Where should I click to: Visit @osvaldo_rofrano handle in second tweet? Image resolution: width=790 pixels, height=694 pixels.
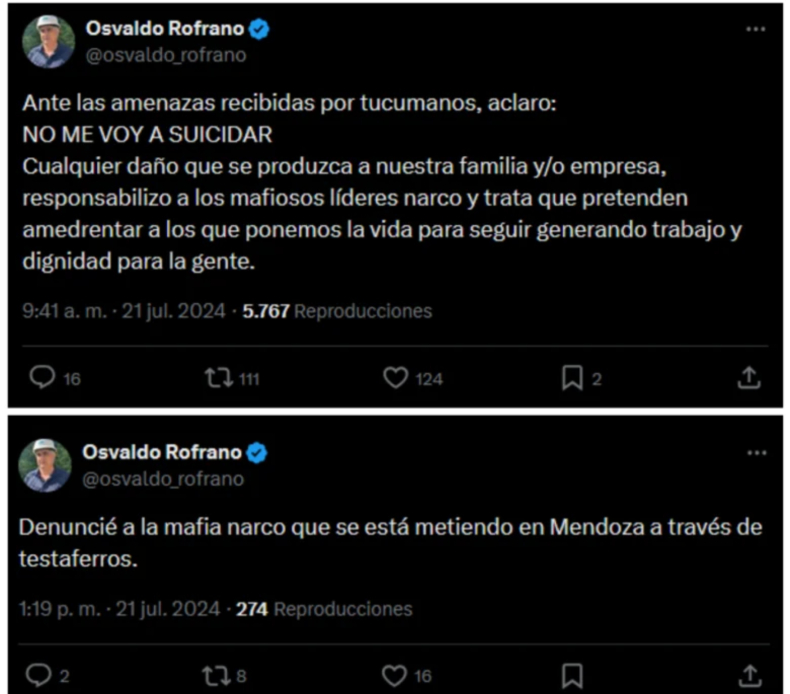point(163,478)
